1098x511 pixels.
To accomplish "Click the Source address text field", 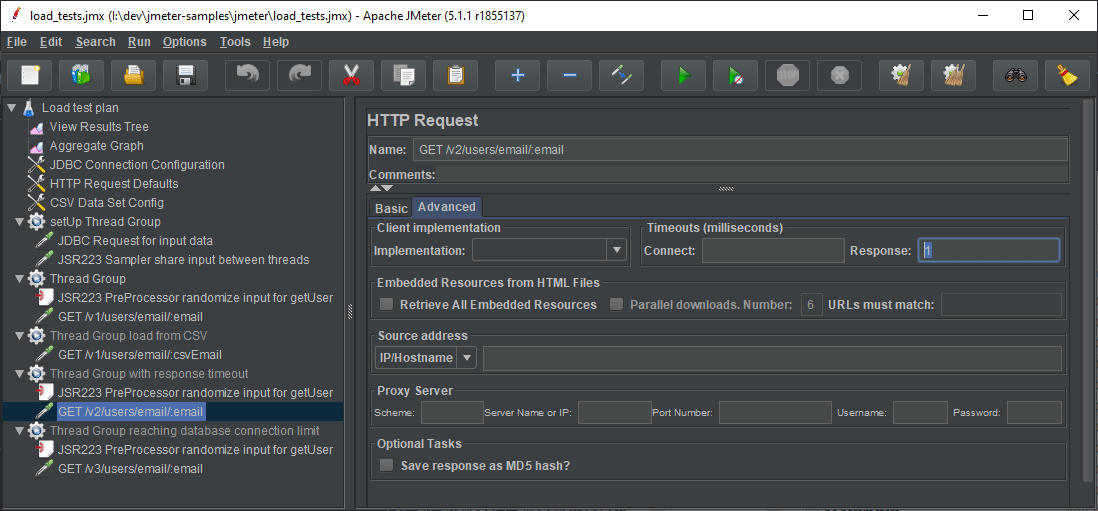I will 772,358.
